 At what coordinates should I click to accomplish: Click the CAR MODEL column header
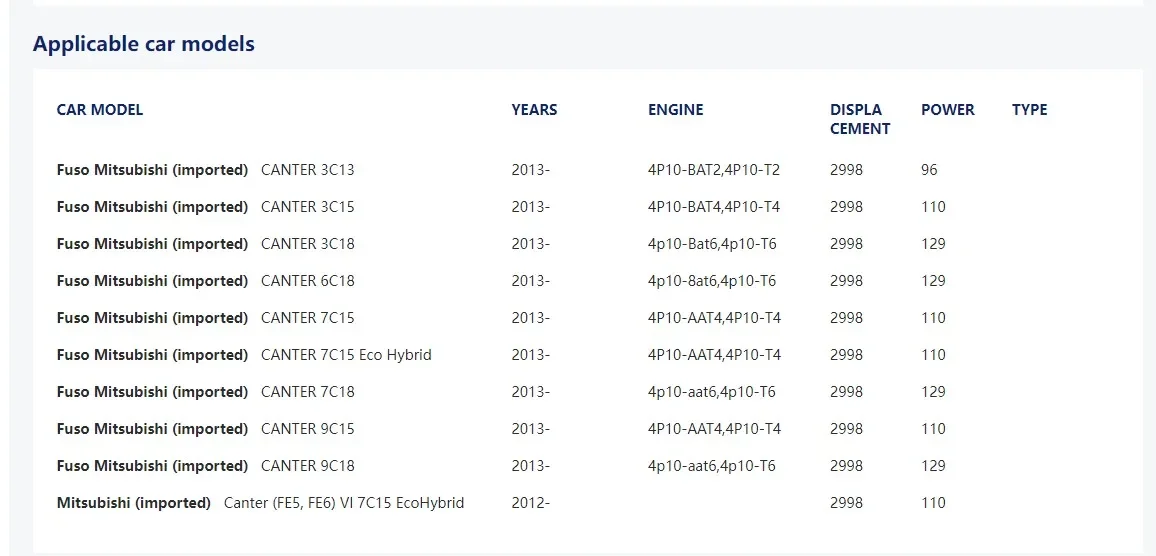click(100, 110)
